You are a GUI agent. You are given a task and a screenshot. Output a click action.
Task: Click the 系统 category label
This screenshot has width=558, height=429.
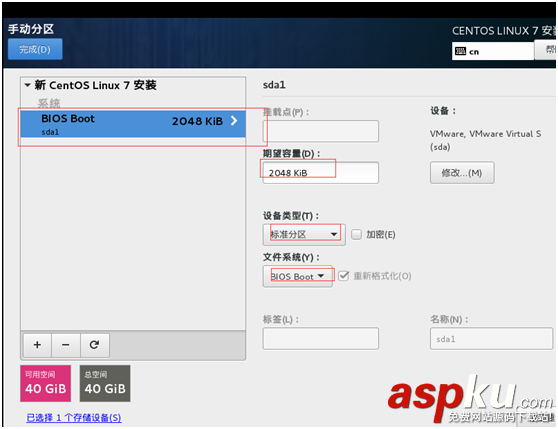pos(49,103)
